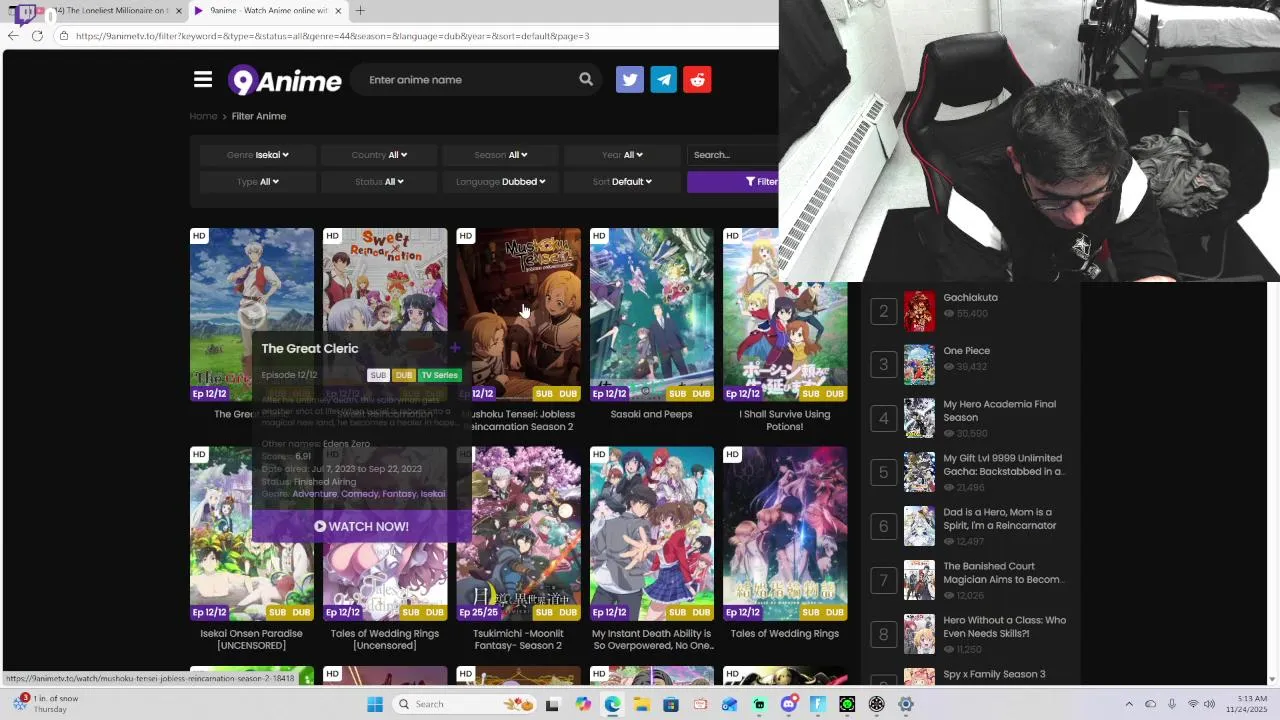Viewport: 1280px width, 720px height.
Task: Click the search magnifier icon in anime search
Action: [x=586, y=79]
